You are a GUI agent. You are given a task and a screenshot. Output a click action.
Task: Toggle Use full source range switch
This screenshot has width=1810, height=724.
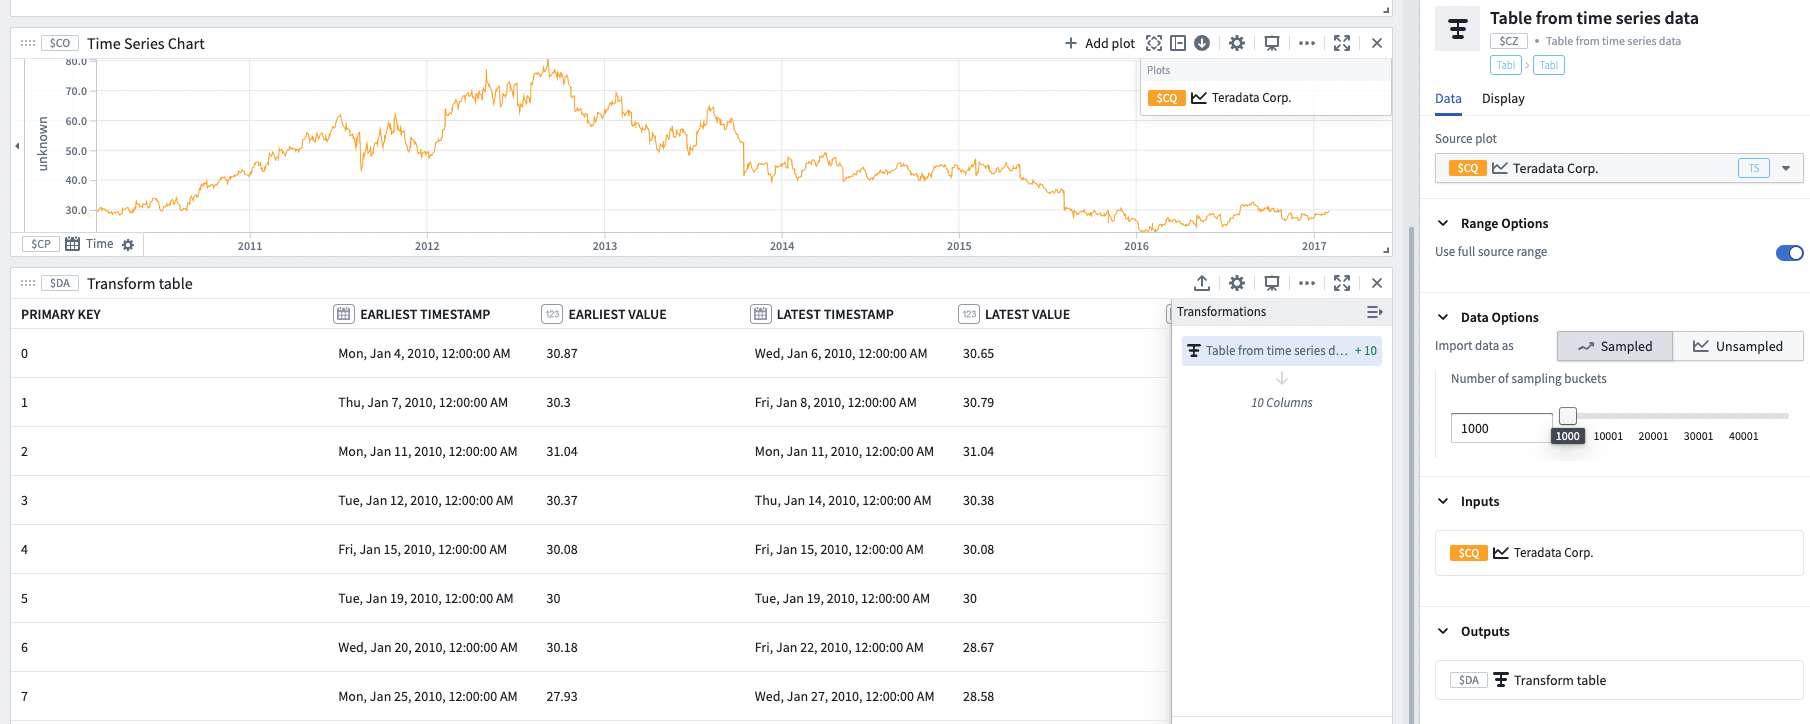point(1789,253)
